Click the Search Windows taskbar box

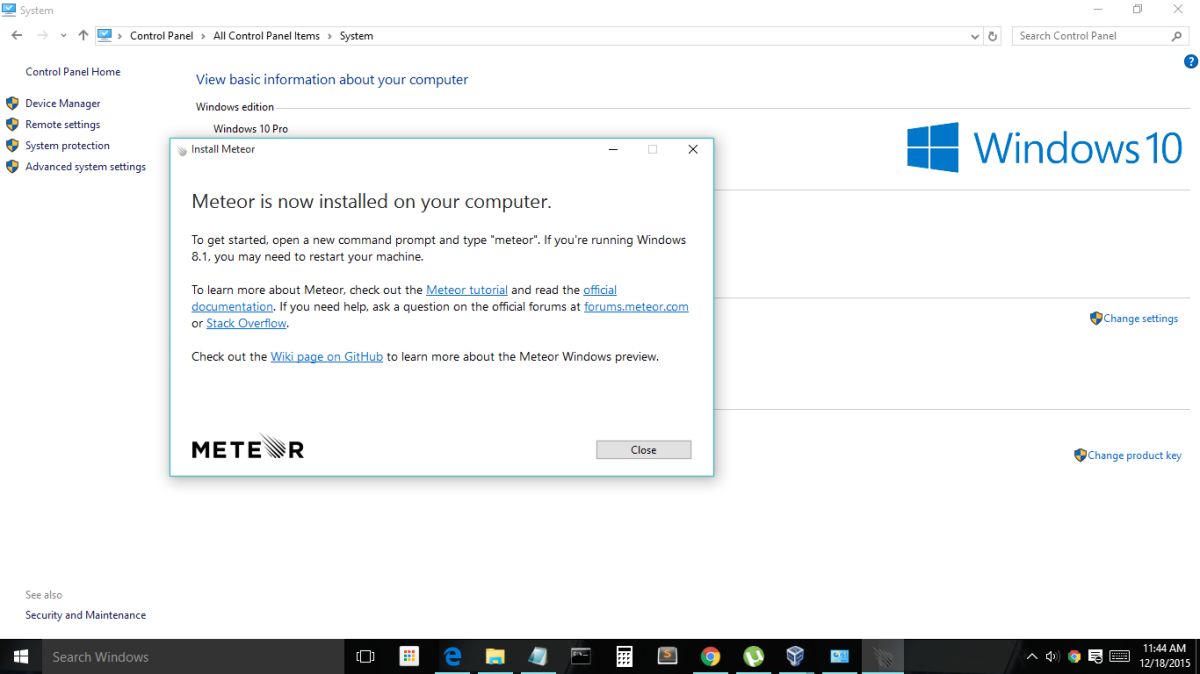(193, 656)
